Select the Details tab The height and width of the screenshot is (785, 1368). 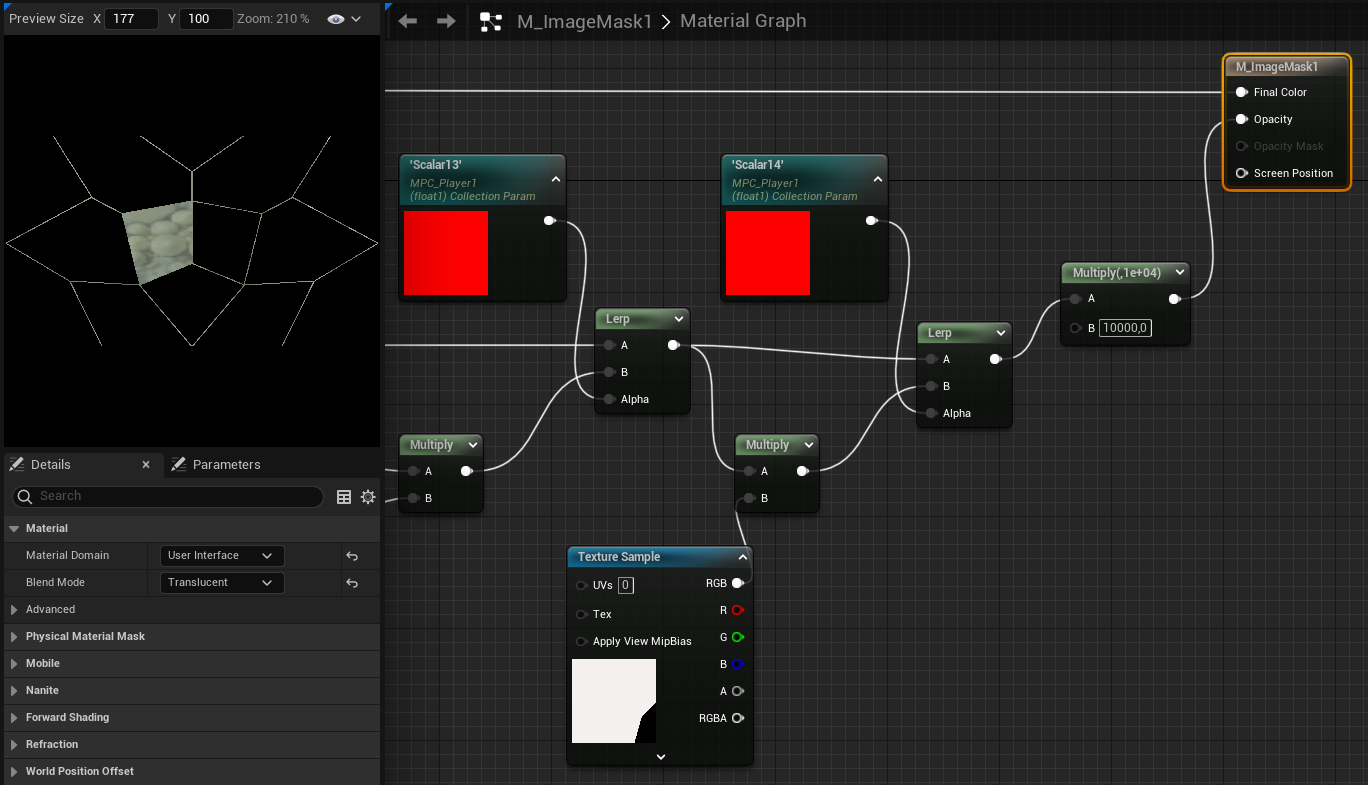pyautogui.click(x=50, y=465)
